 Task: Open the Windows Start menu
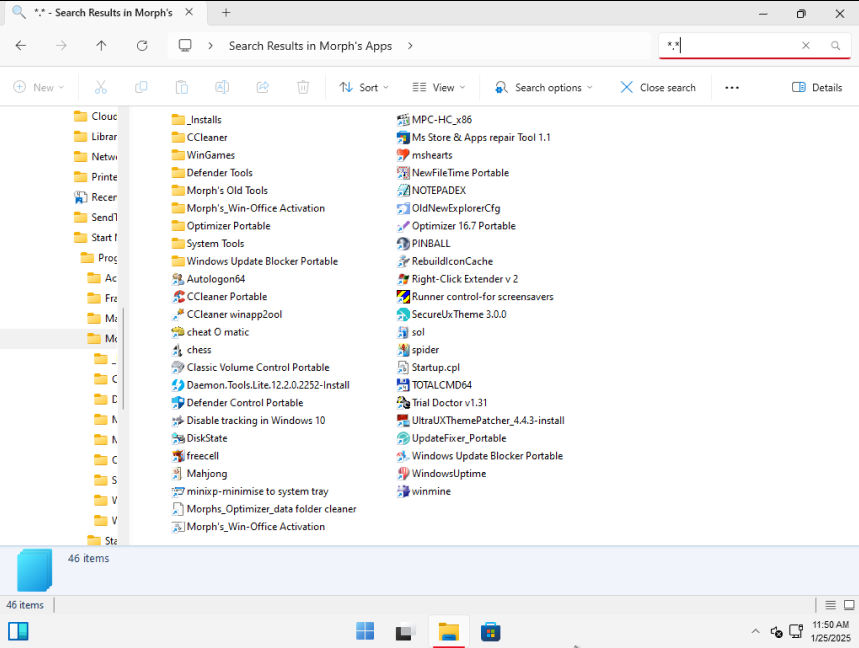point(365,632)
